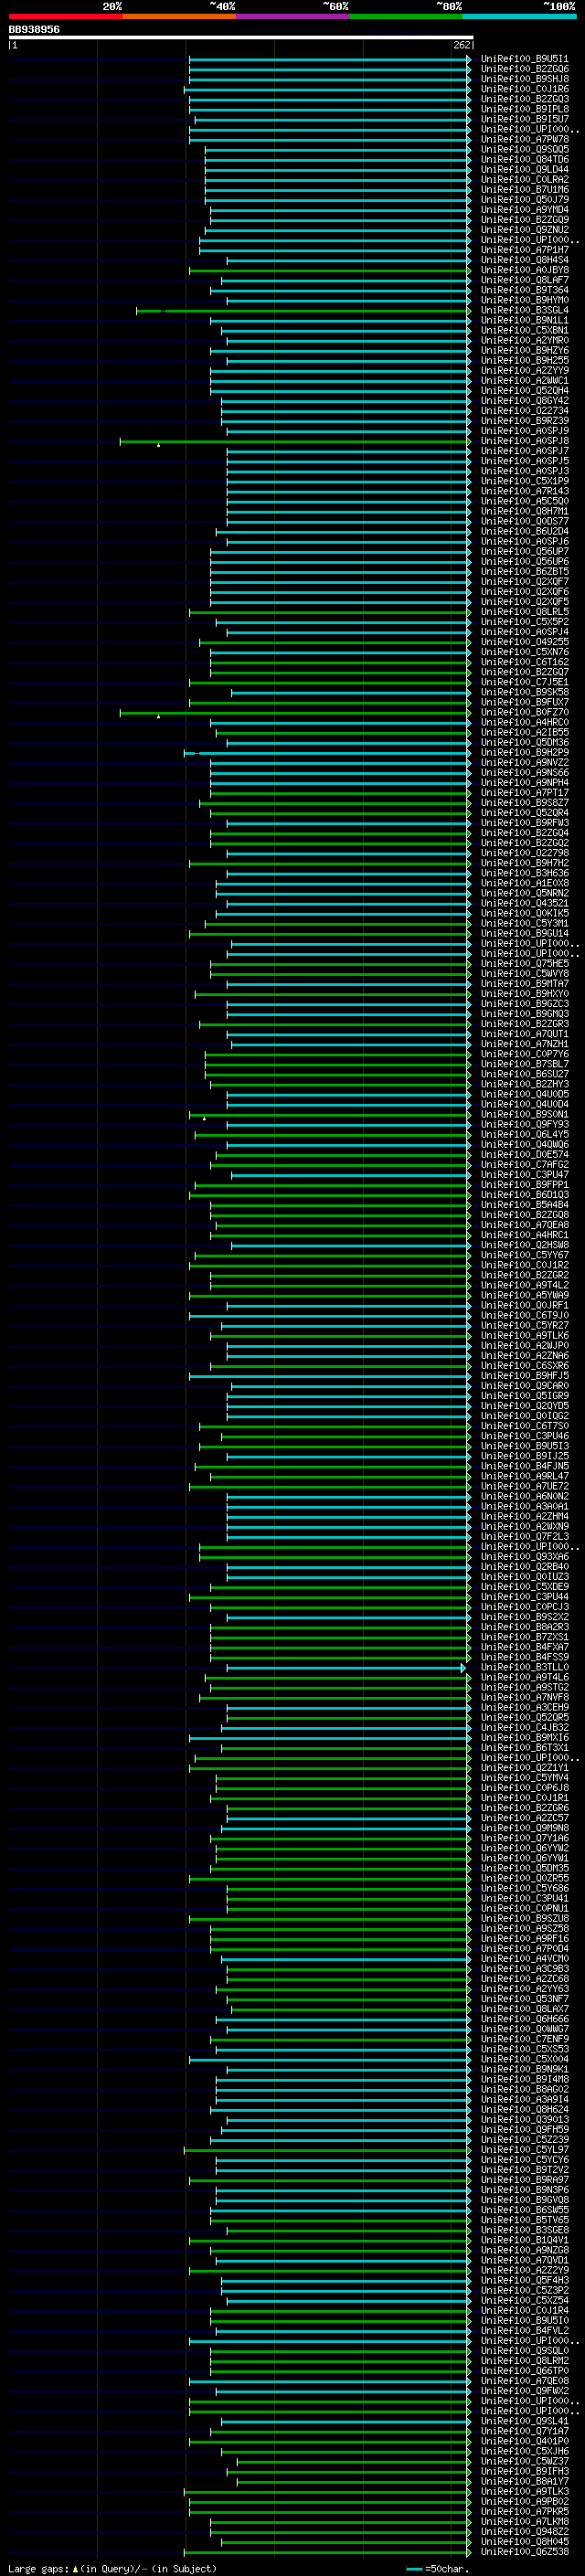Viewport: 585px width, 2576px height.
Task: Select the UniRef100_Q84TD6 label
Action: click(525, 159)
